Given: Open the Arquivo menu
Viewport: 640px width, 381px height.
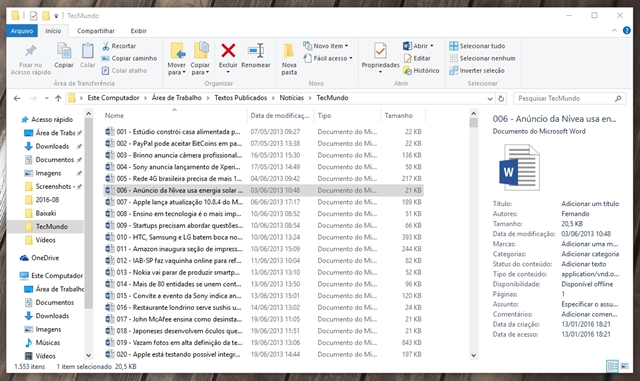Looking at the screenshot, I should [x=22, y=31].
